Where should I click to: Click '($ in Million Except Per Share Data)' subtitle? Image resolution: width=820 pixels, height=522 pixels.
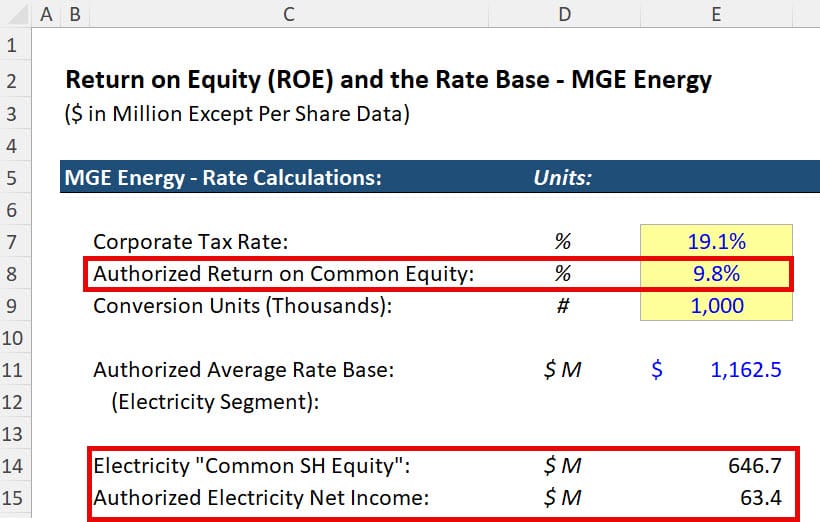point(237,114)
